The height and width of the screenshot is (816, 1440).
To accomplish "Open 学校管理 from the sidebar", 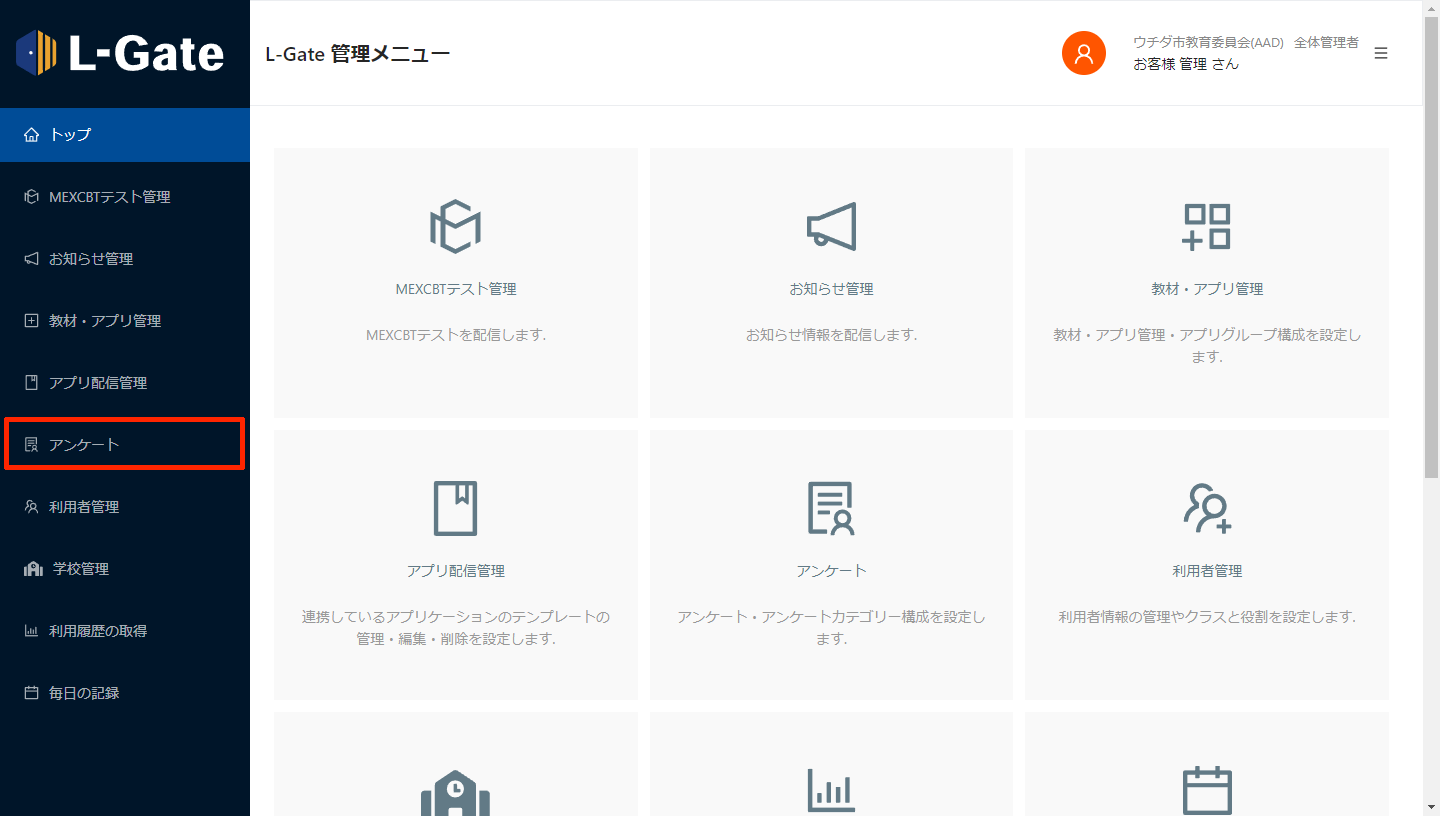I will [80, 569].
